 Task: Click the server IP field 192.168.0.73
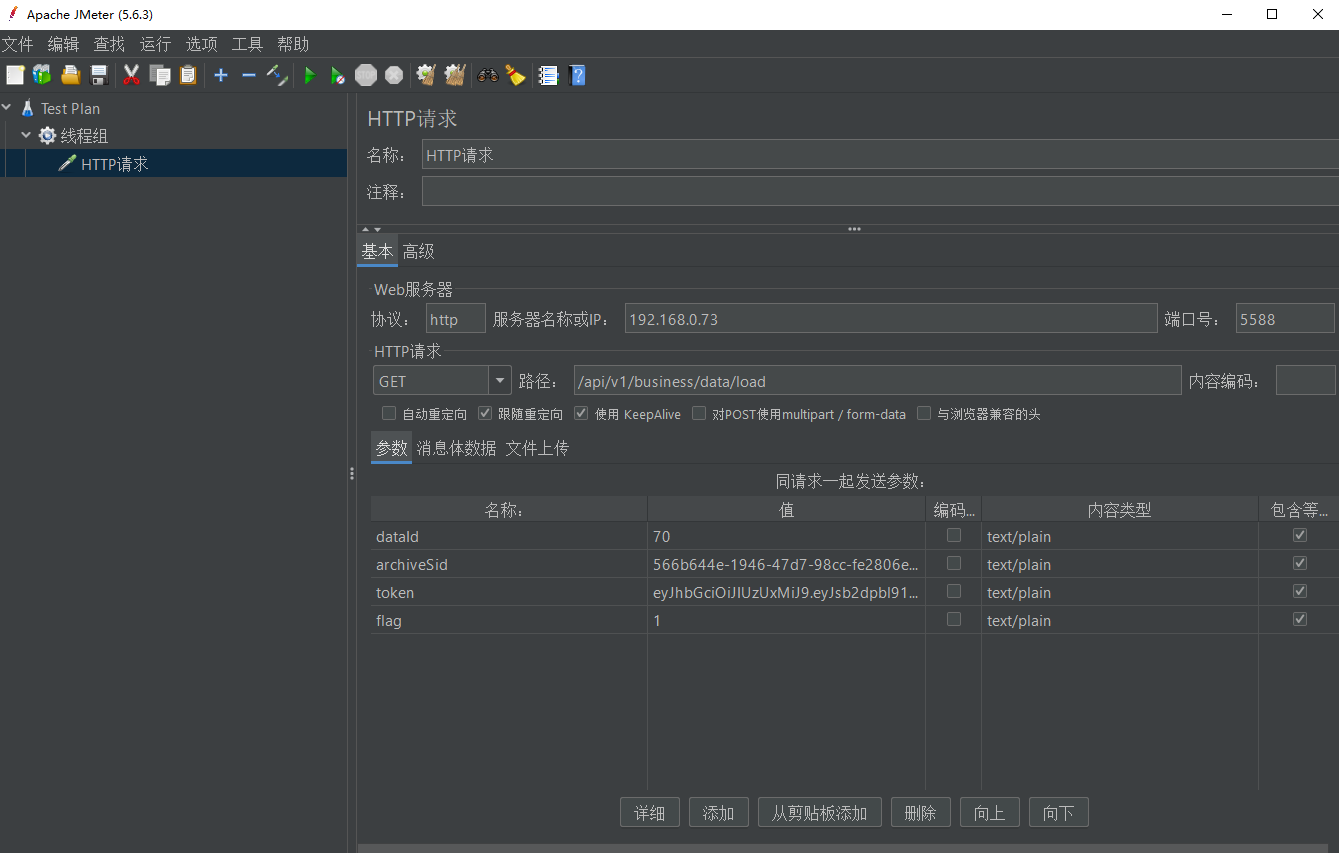[x=891, y=319]
